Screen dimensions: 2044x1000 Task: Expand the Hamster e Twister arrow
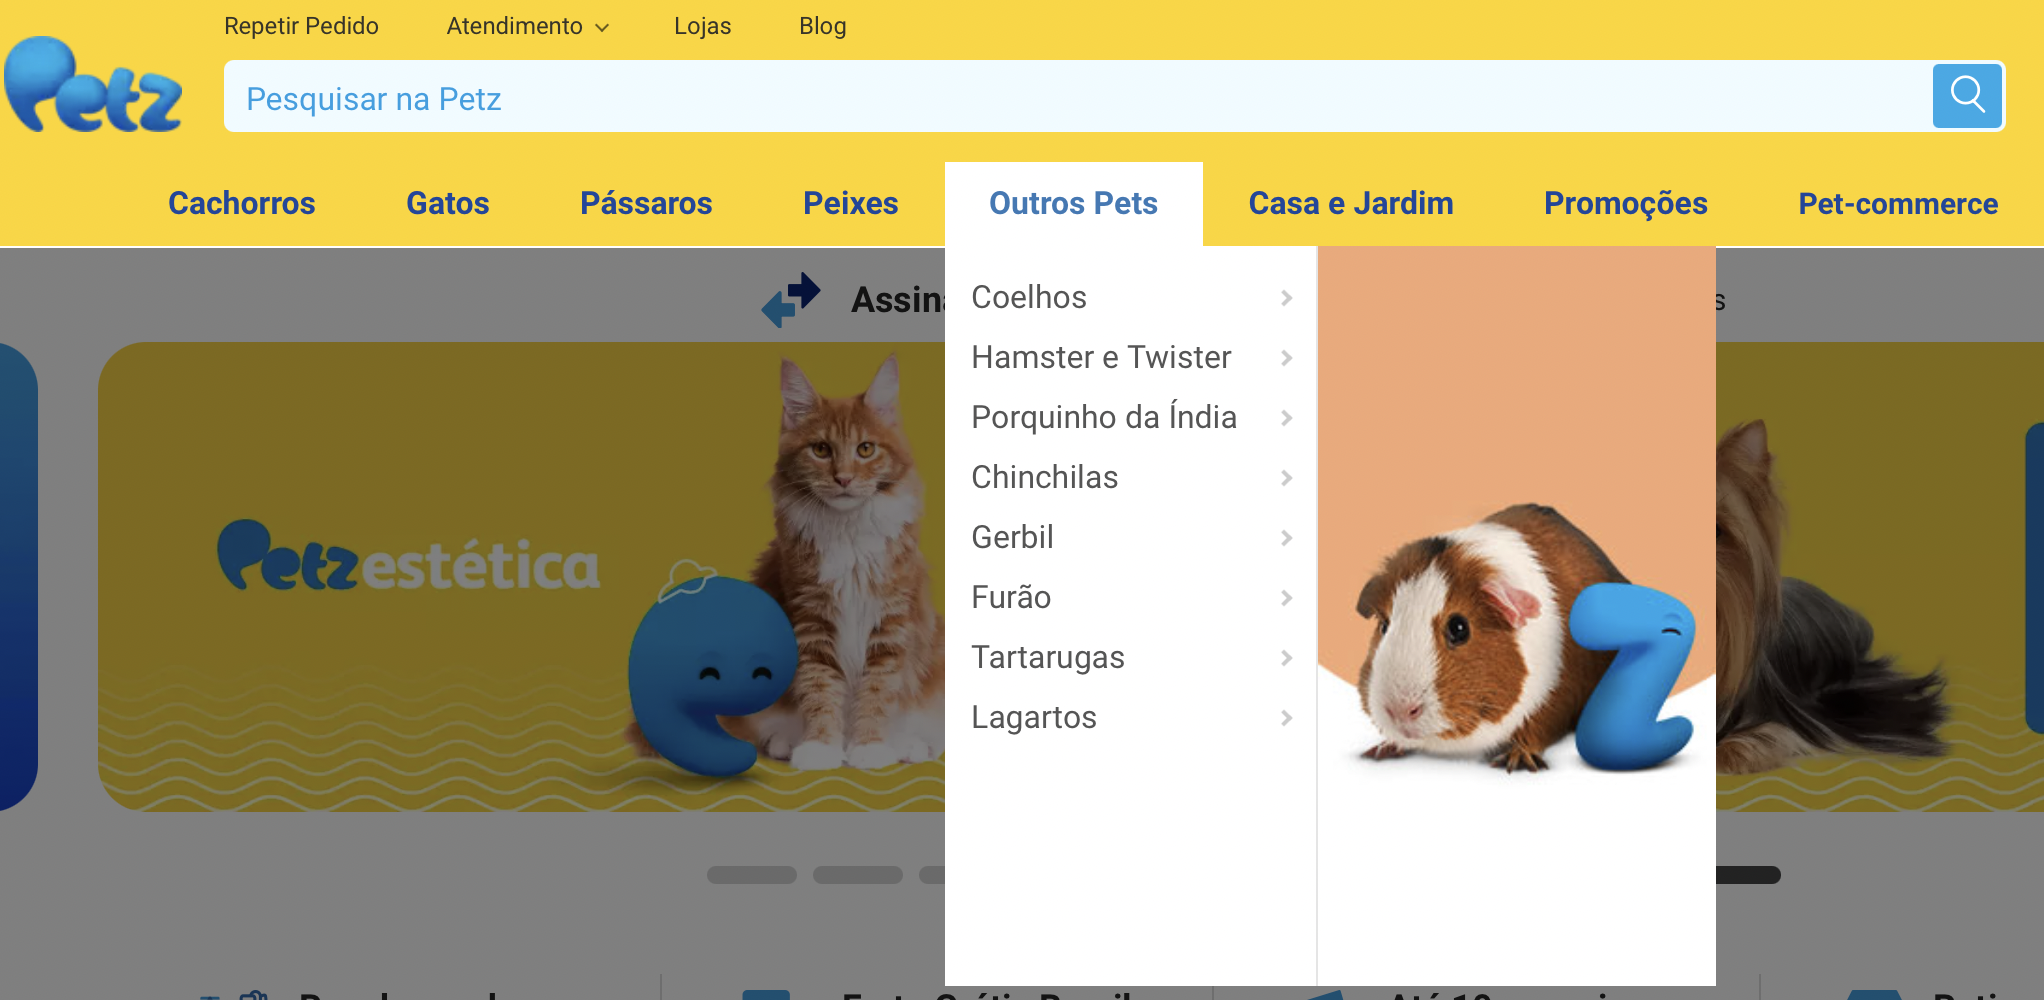1286,358
